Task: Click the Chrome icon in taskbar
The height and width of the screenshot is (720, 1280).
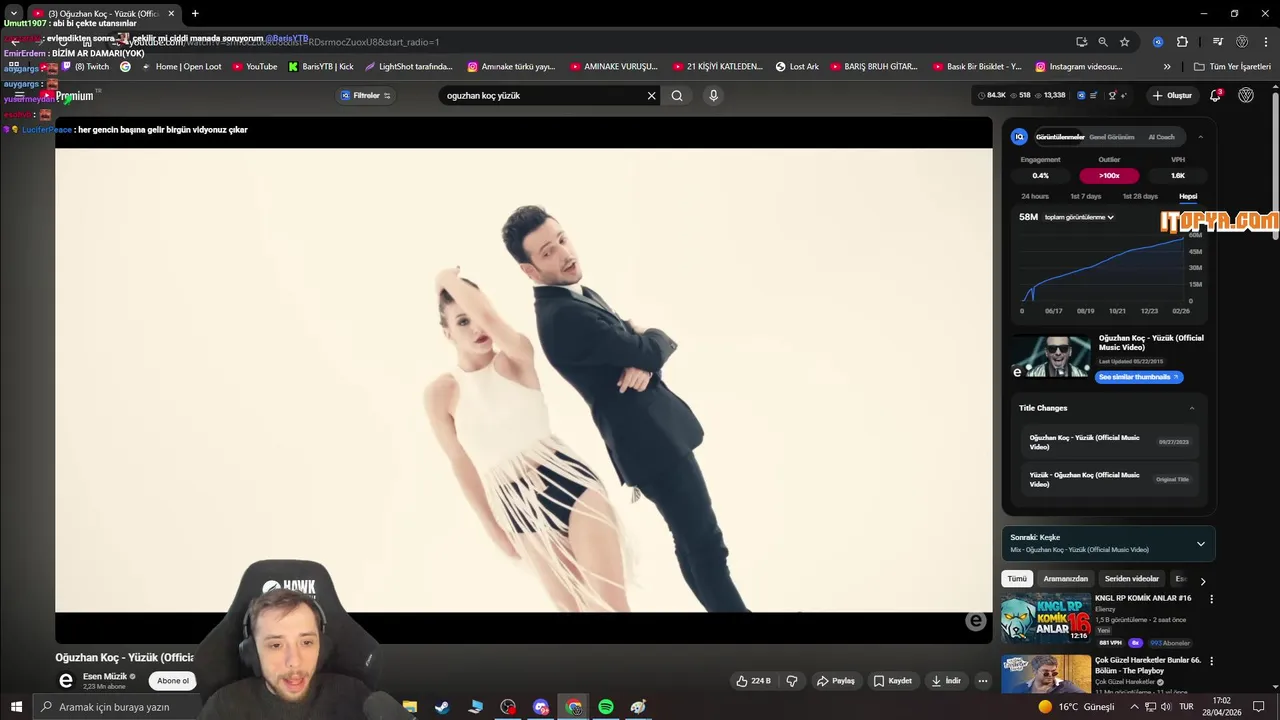Action: pos(573,707)
